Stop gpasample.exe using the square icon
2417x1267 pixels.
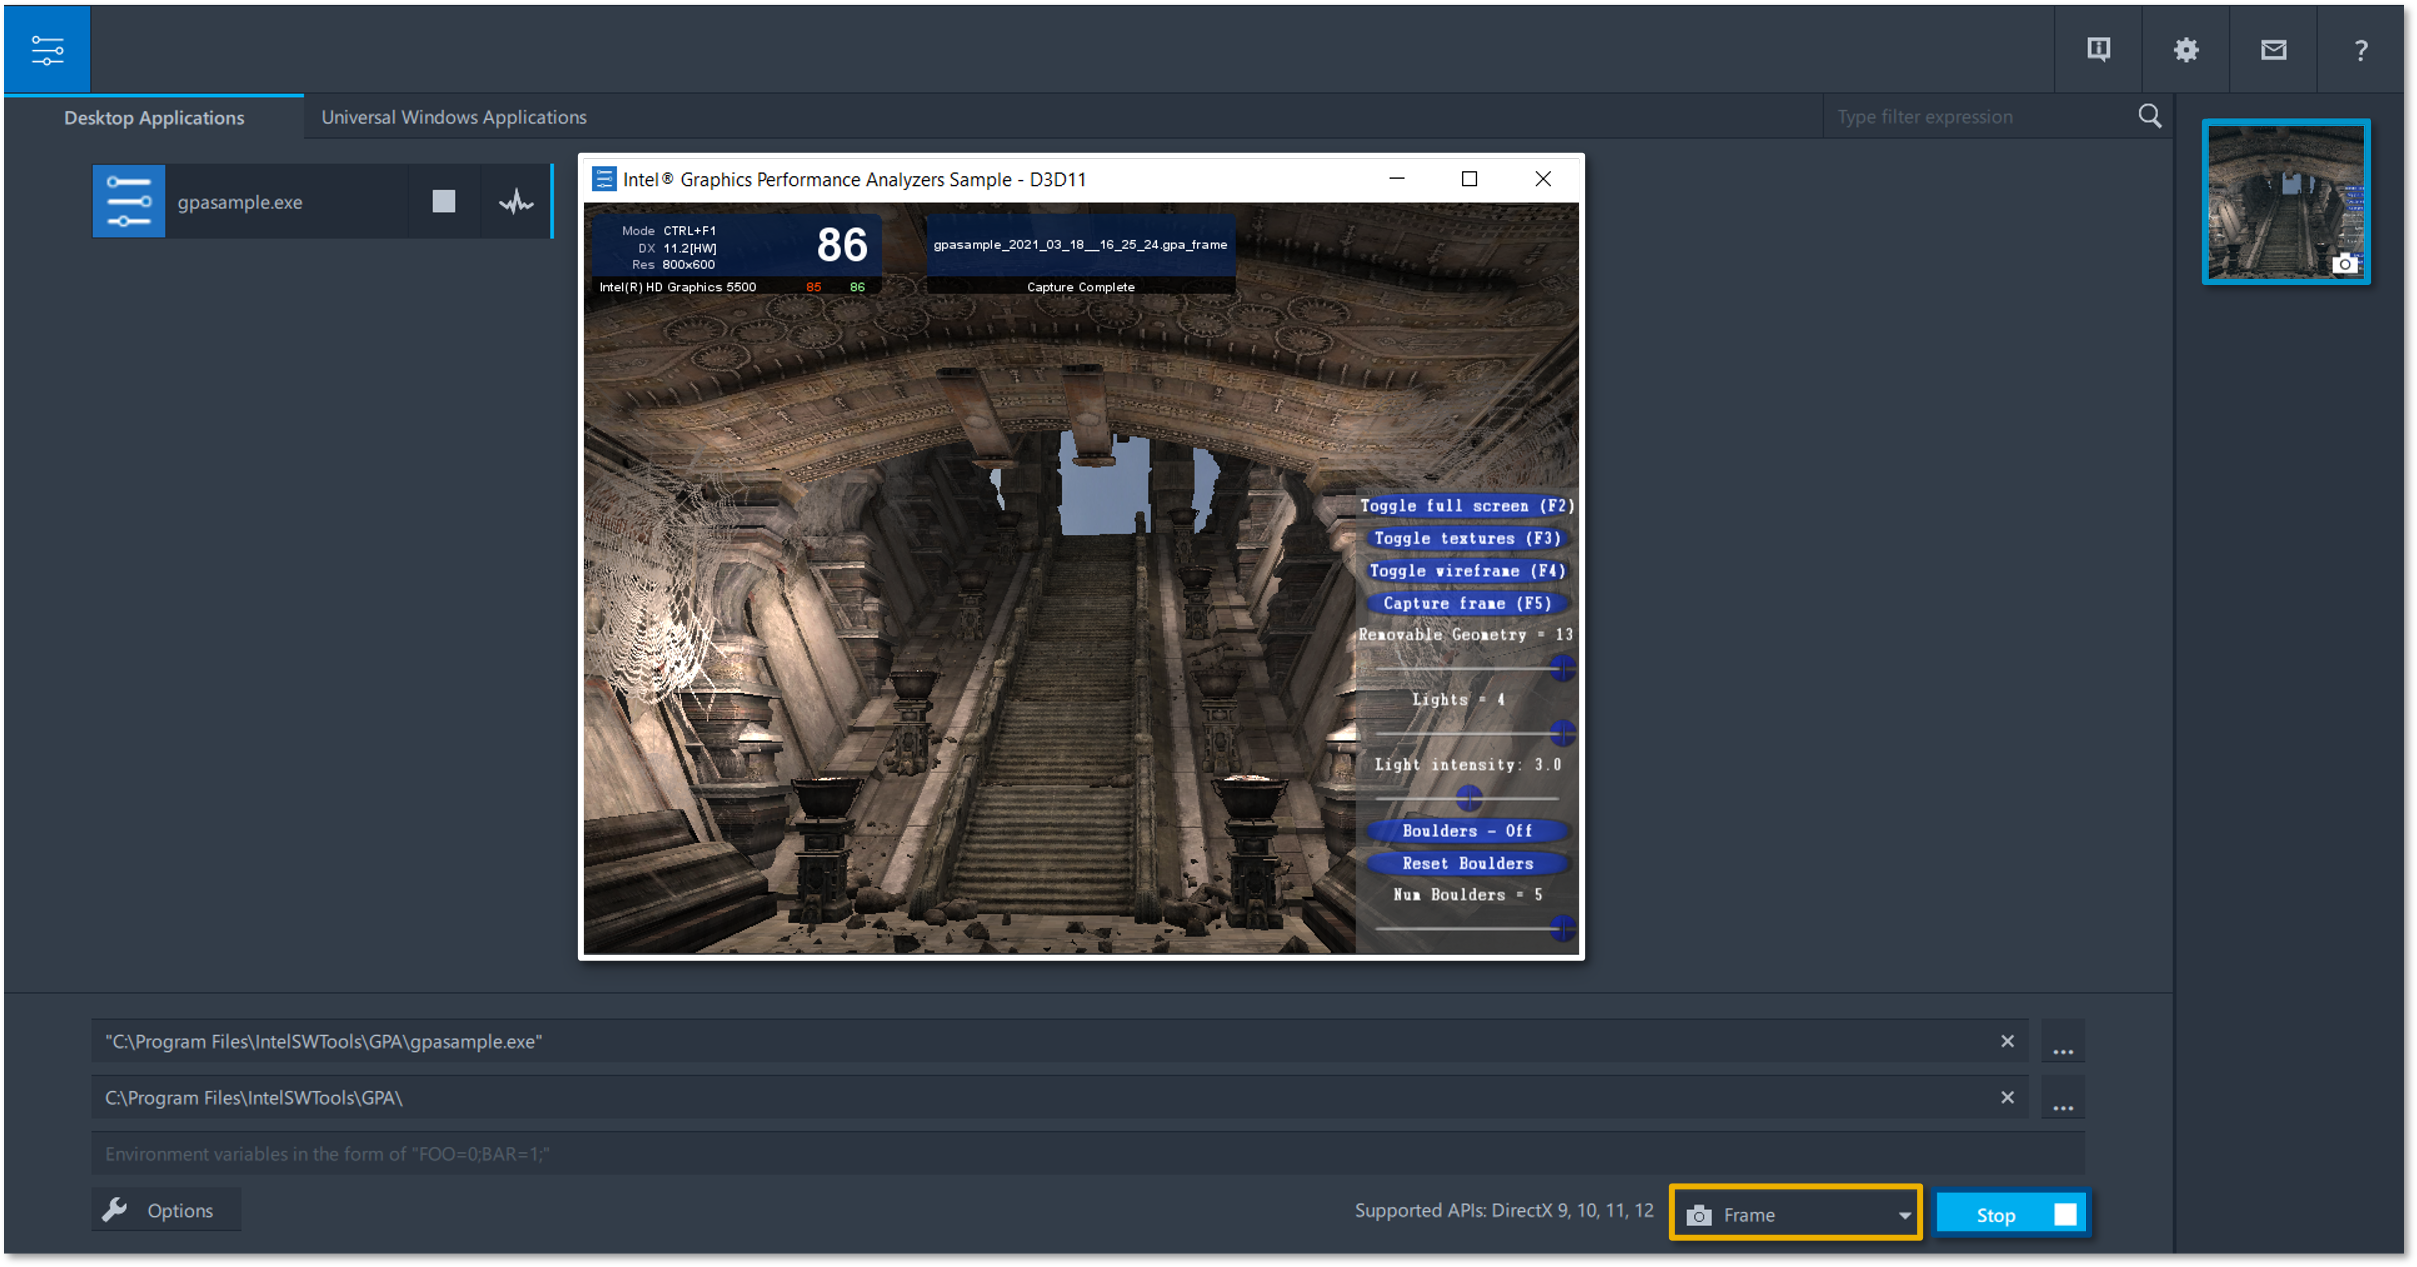[444, 201]
